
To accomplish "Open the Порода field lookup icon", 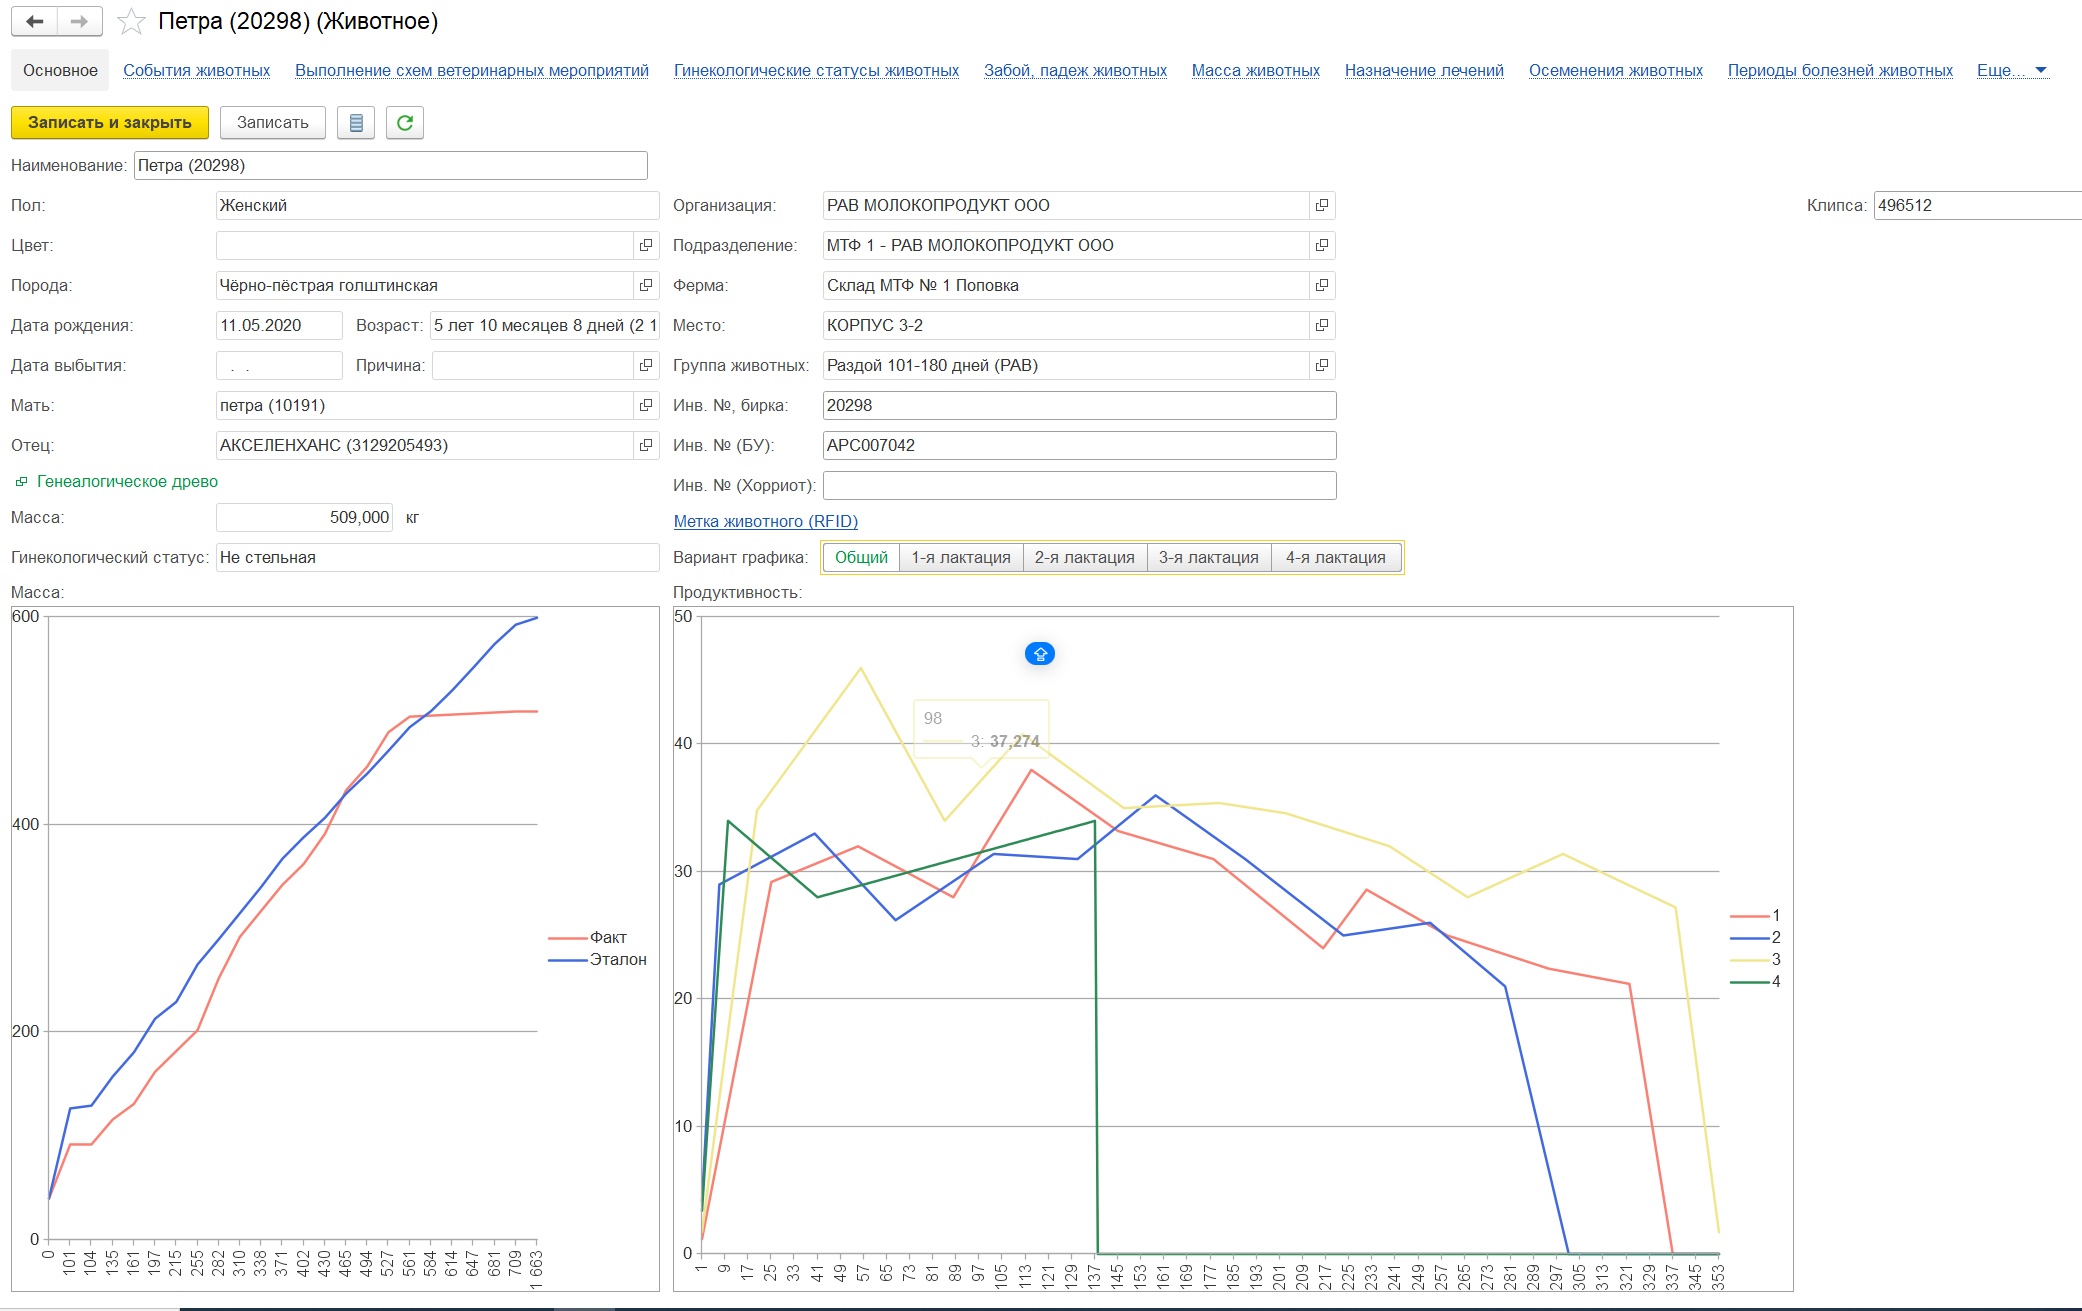I will [x=646, y=285].
